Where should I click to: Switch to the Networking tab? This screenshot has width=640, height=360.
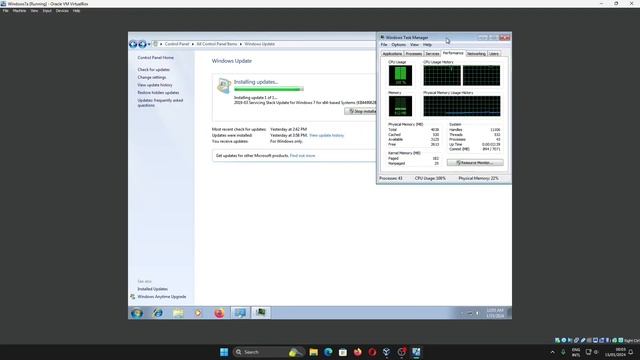476,54
